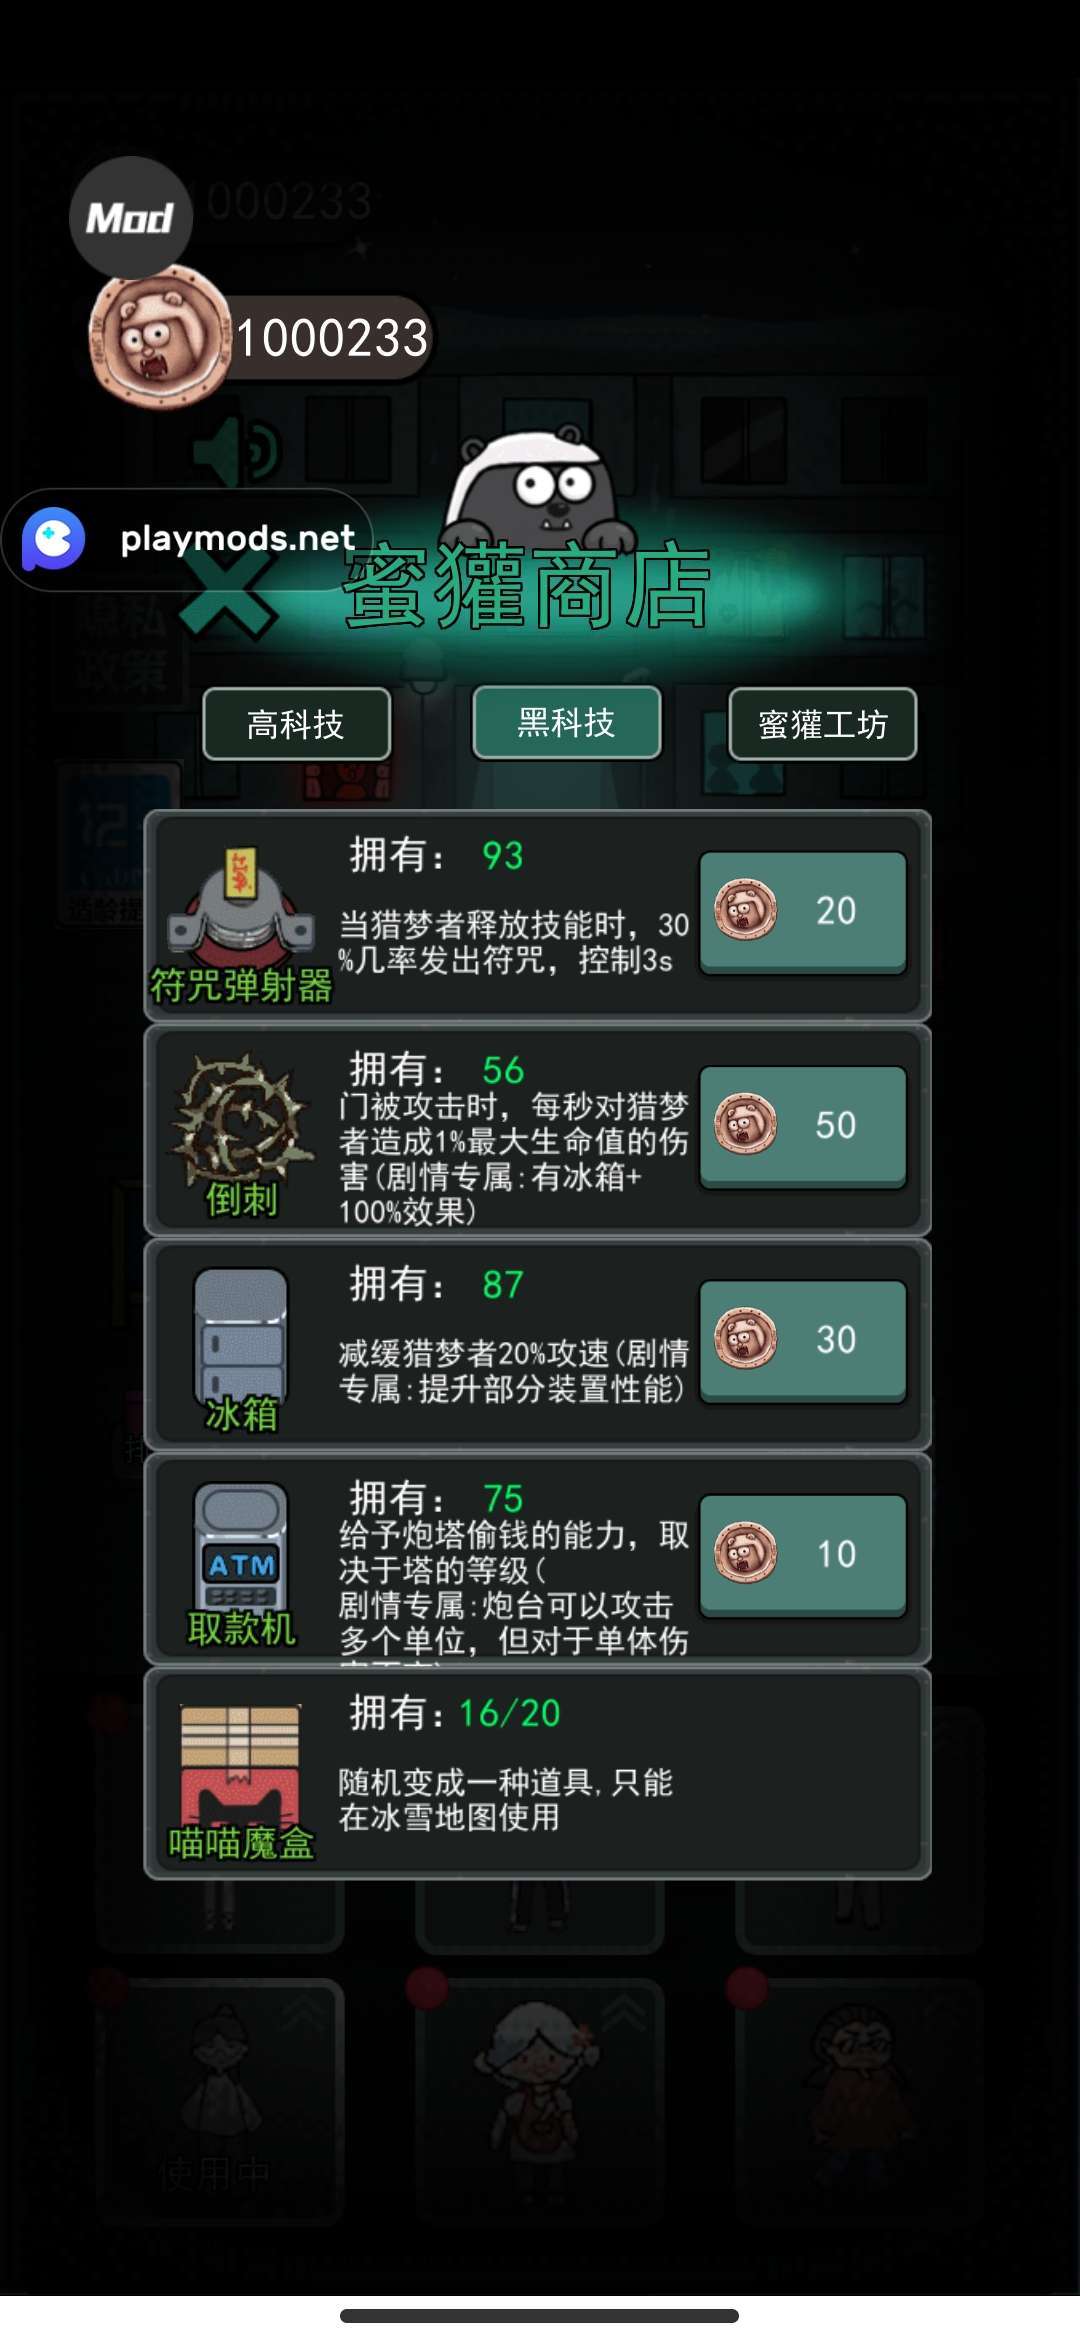Switch to the 黑科技 tab
The image size is (1080, 2340).
click(x=566, y=722)
